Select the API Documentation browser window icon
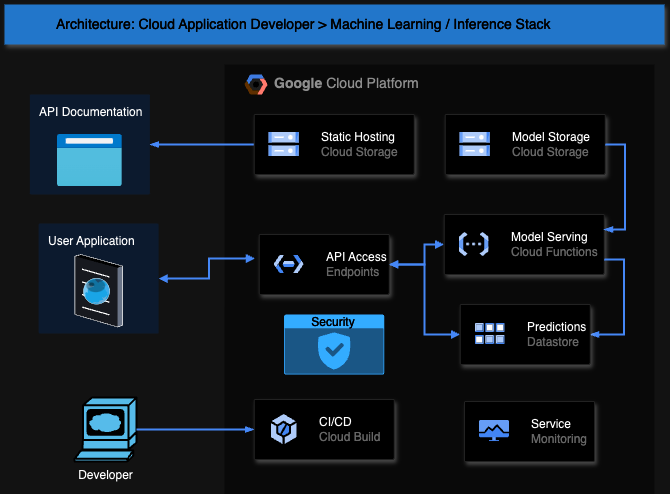Screen dimensions: 670x494 [89, 160]
